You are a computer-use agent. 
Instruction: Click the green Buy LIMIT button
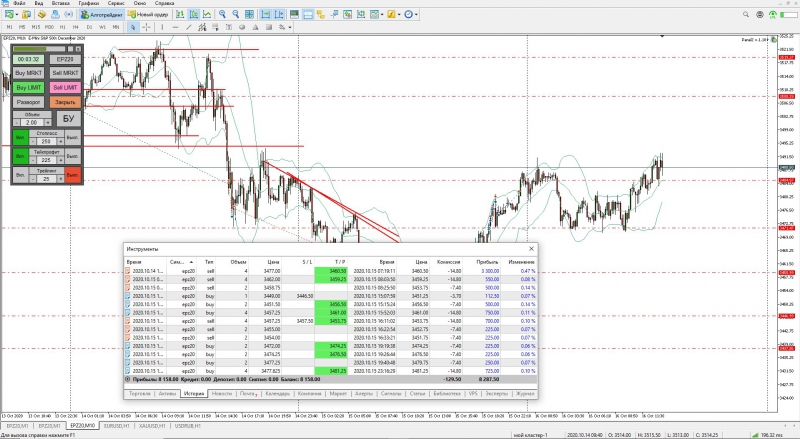point(29,87)
